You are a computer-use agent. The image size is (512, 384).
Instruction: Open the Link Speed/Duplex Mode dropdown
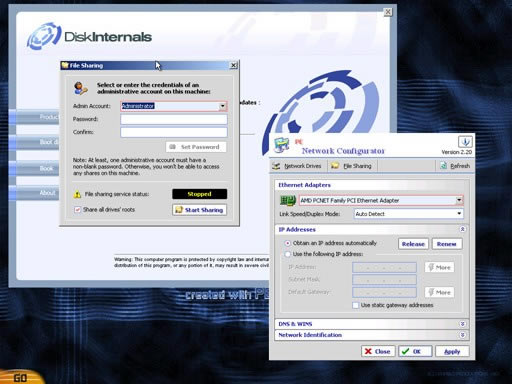[459, 214]
